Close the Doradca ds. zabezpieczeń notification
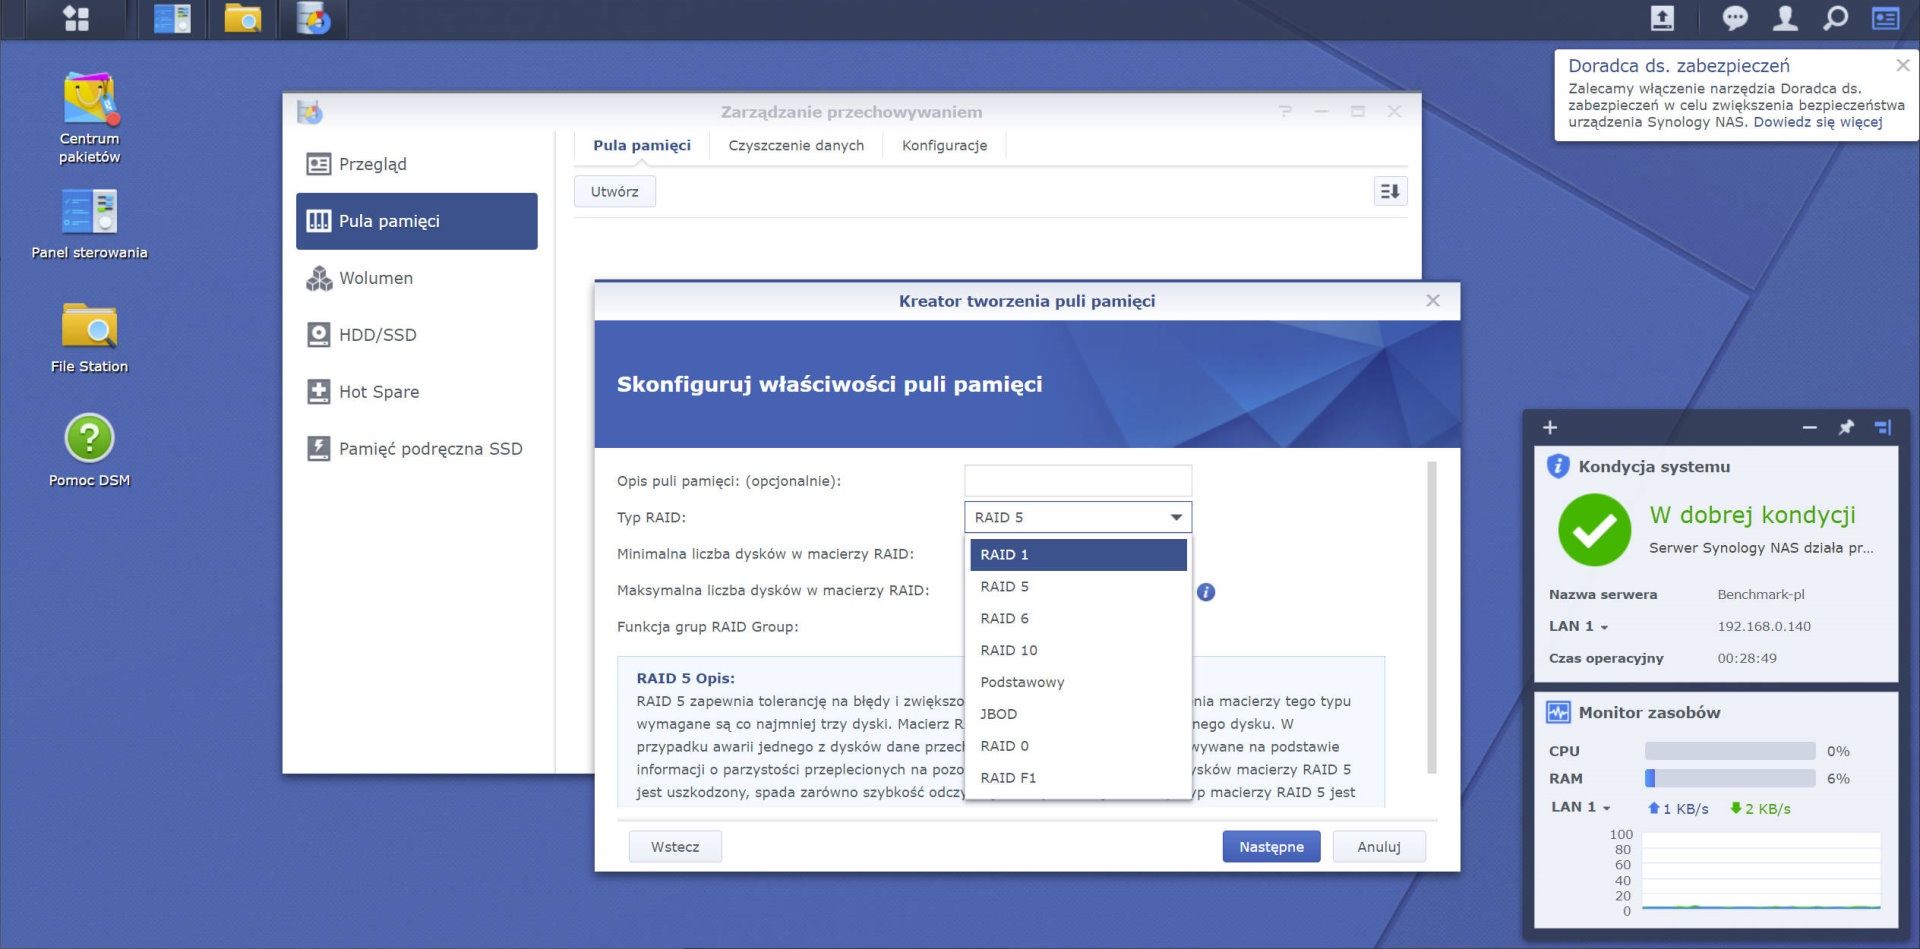 1902,65
